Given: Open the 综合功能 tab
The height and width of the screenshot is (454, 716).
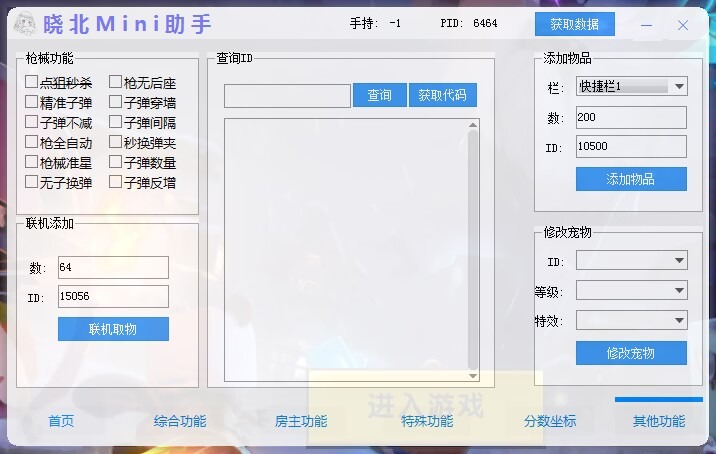Looking at the screenshot, I should point(180,421).
